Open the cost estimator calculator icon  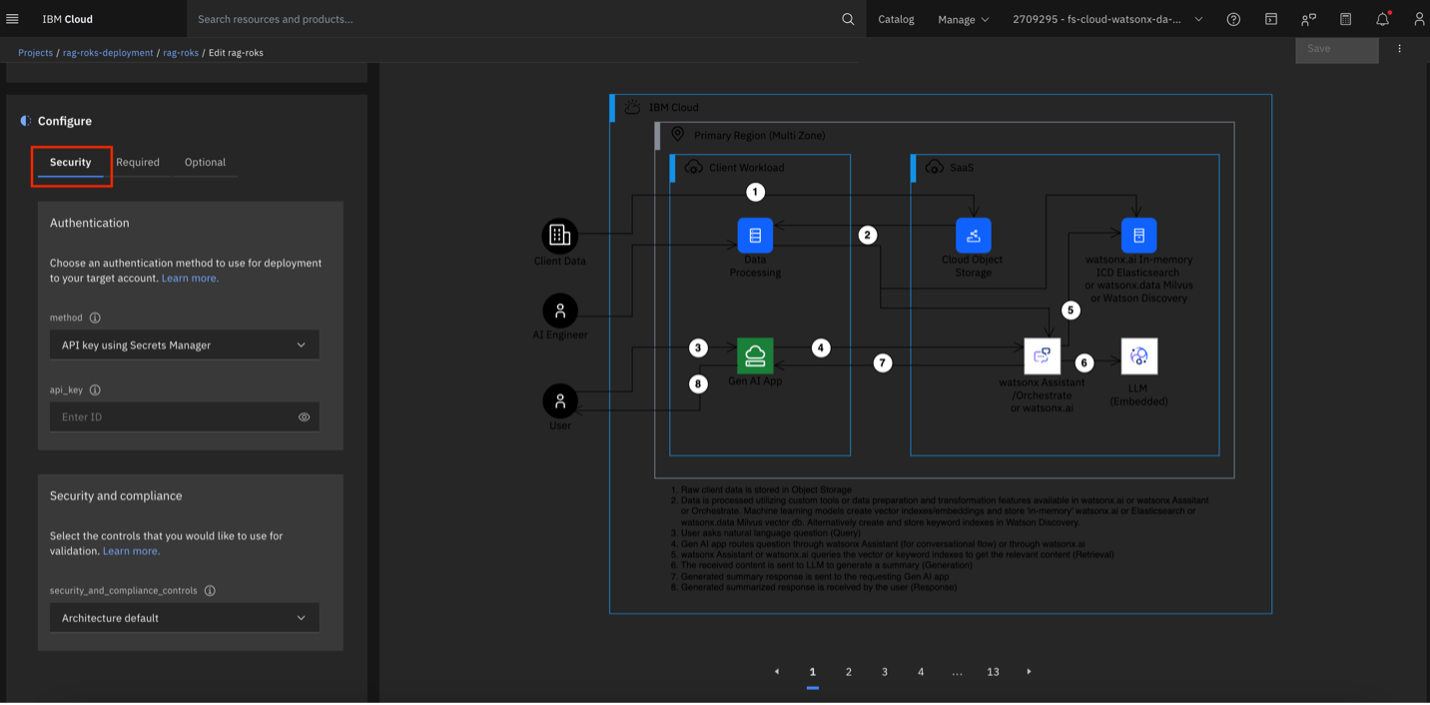click(x=1345, y=19)
